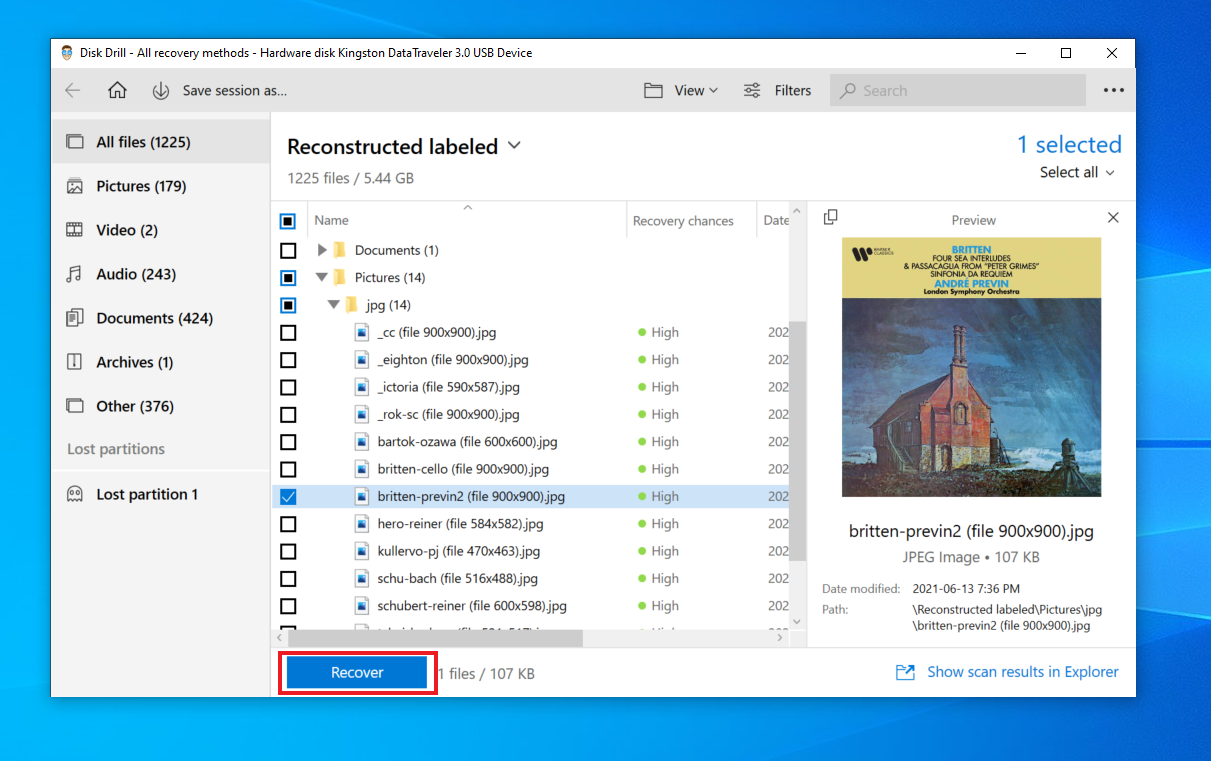
Task: Check the britten-cello (file 900x900).jpg checkbox
Action: click(288, 469)
